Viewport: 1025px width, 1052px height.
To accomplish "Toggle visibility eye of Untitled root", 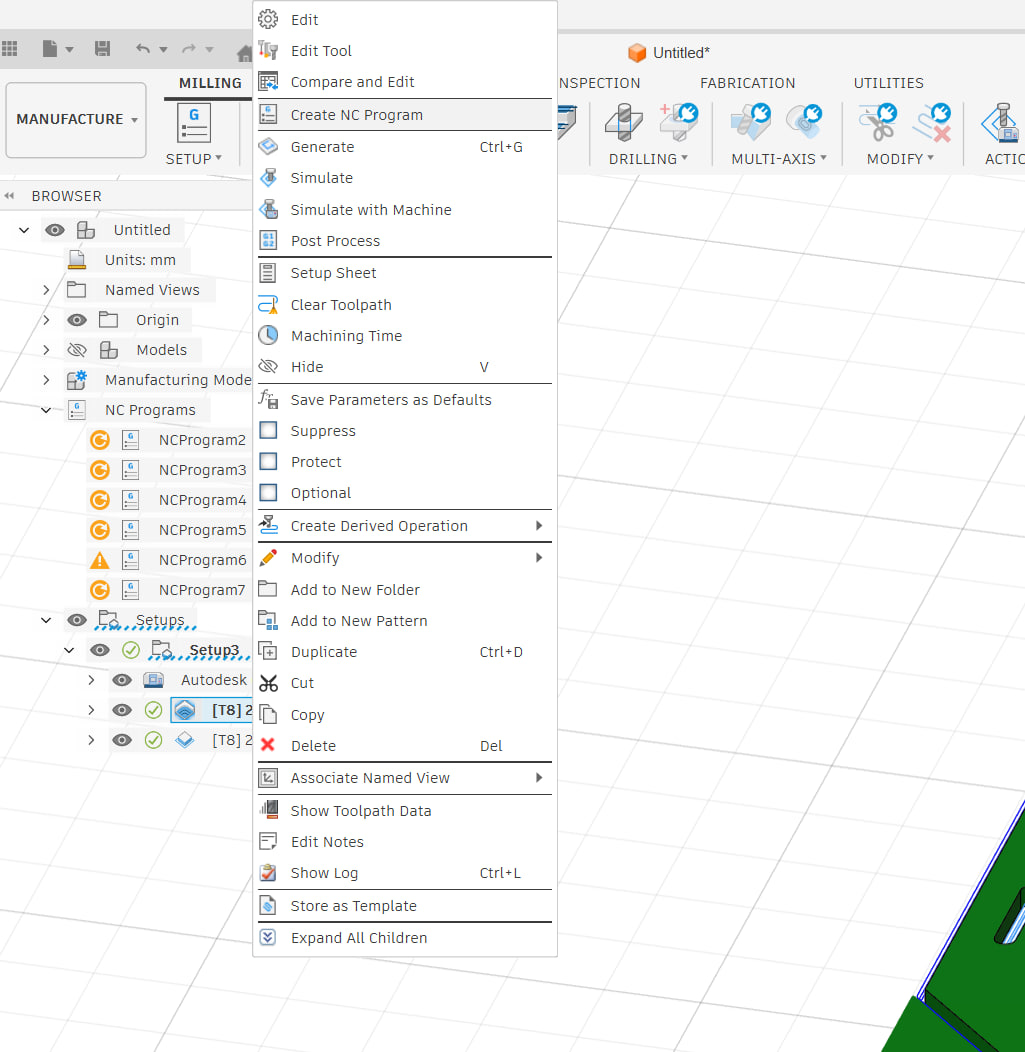I will click(x=55, y=230).
